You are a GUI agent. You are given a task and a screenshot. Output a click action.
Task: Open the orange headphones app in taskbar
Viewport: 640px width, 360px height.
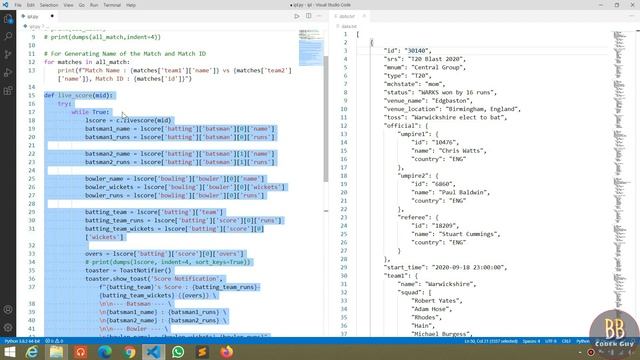(x=80, y=352)
